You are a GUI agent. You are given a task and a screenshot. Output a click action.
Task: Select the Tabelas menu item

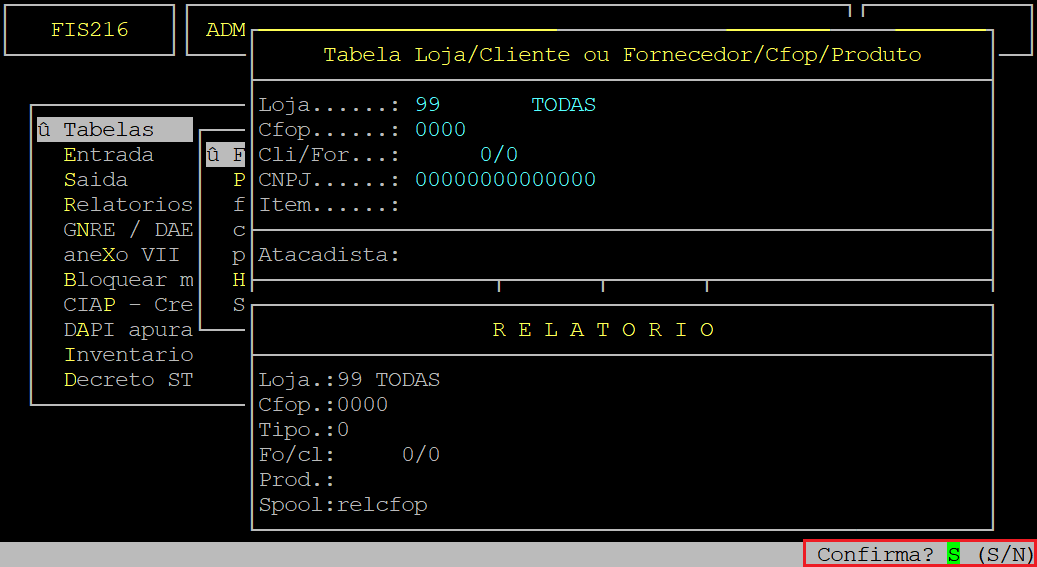tap(114, 130)
